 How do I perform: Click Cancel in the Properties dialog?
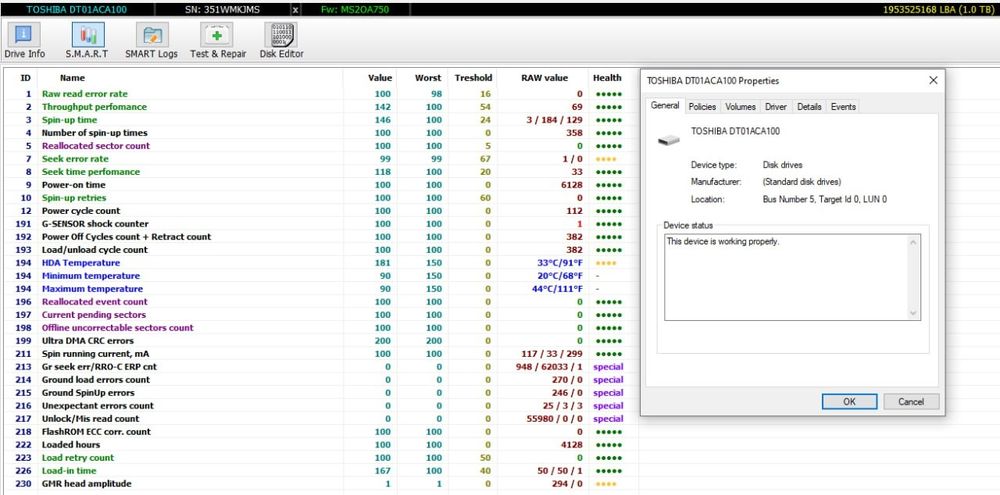[911, 402]
